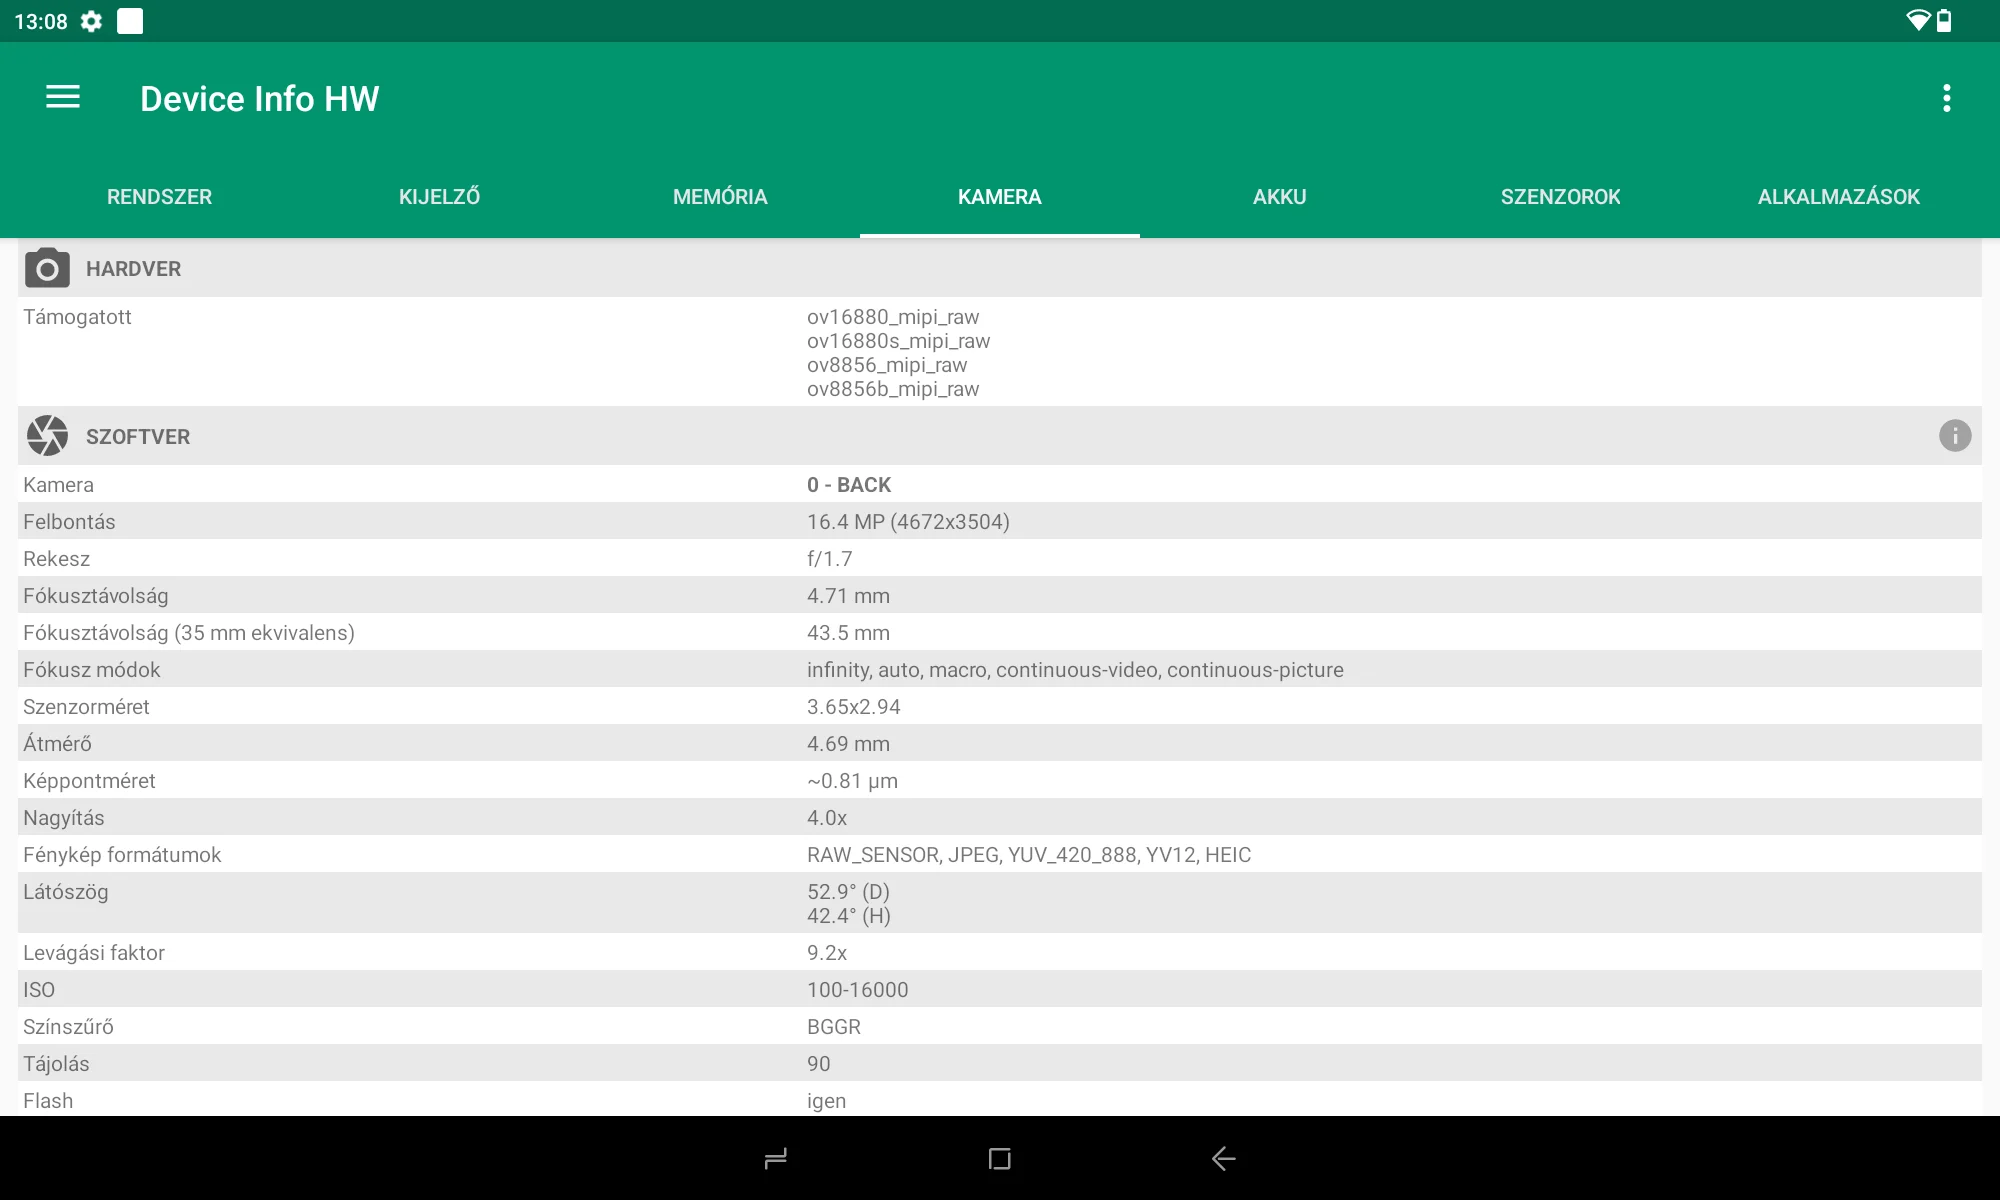Tap the Wi-Fi status icon
The height and width of the screenshot is (1200, 2000).
coord(1917,21)
